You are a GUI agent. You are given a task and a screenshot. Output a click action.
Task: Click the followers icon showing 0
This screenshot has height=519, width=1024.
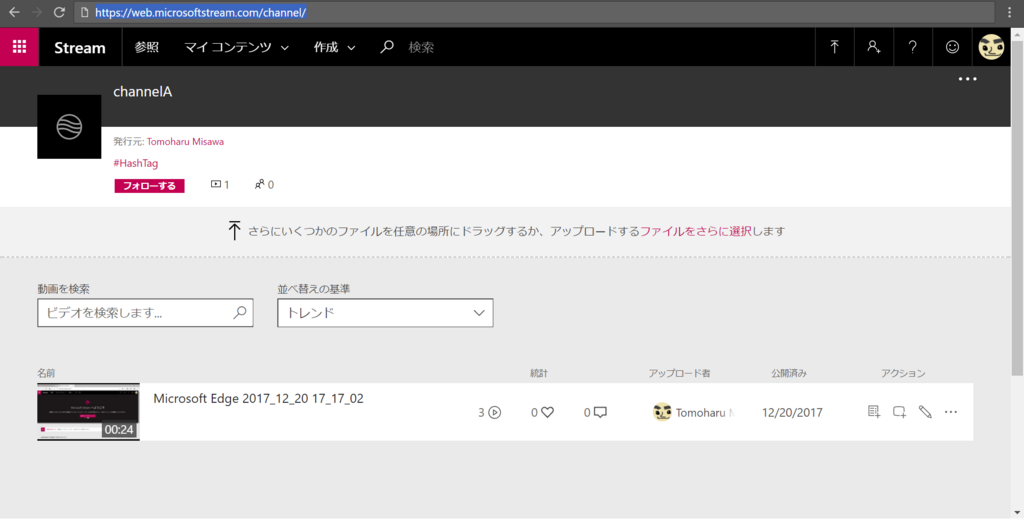point(259,185)
